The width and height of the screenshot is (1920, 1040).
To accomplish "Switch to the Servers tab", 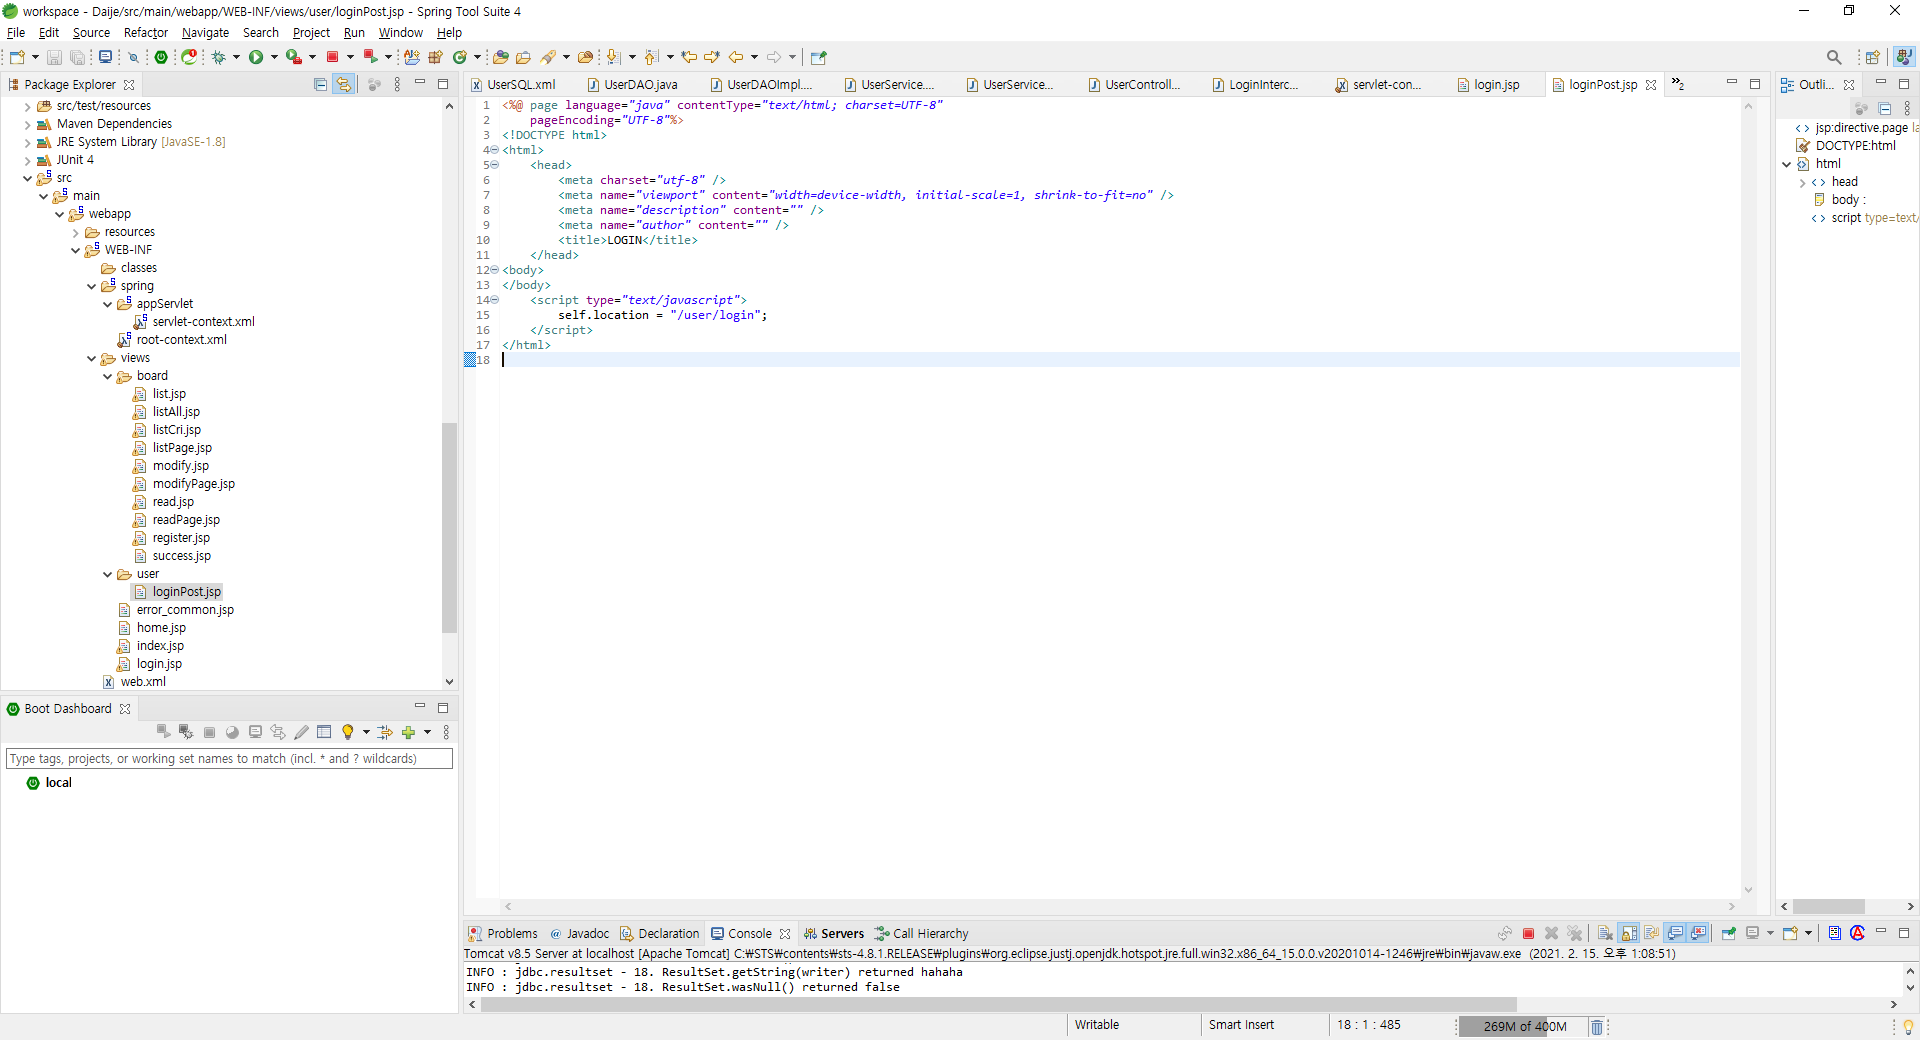I will point(833,933).
